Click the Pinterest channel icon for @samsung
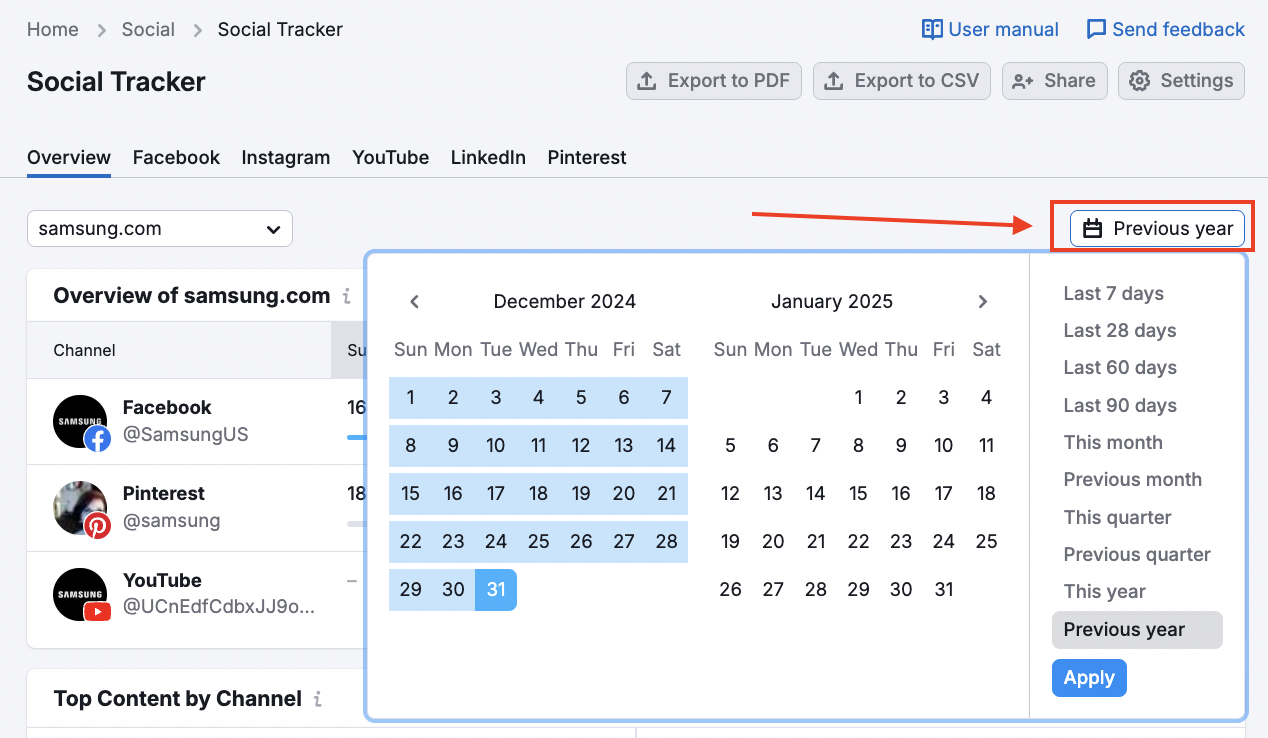The width and height of the screenshot is (1268, 738). [x=81, y=507]
